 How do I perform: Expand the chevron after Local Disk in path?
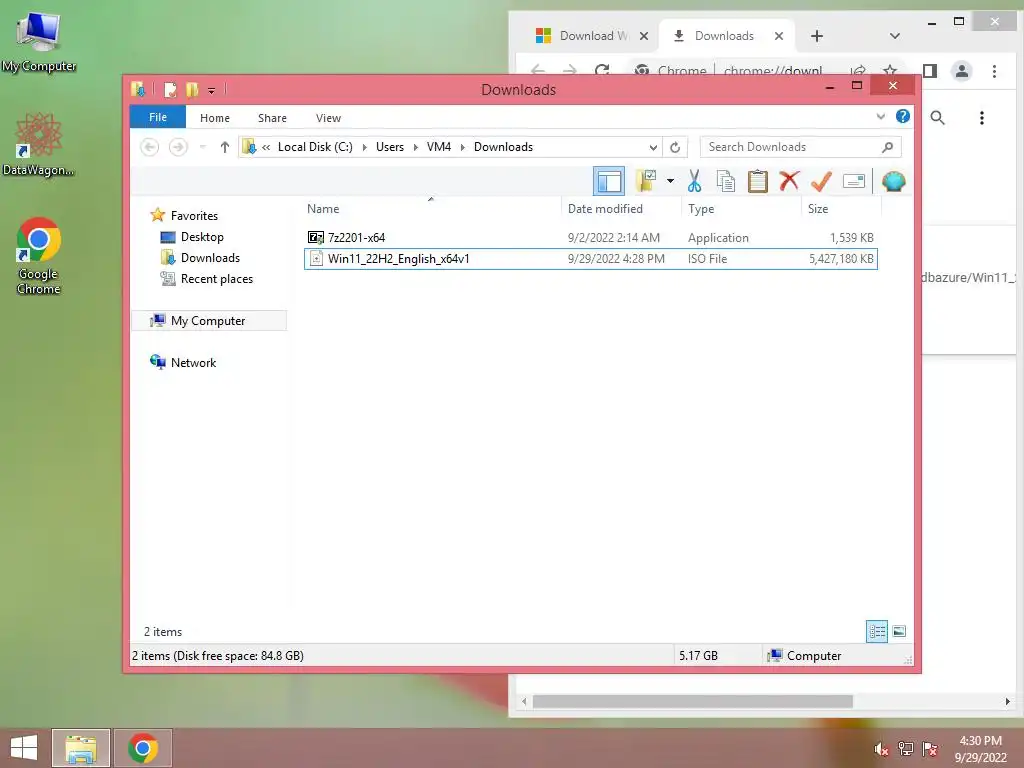(x=364, y=147)
